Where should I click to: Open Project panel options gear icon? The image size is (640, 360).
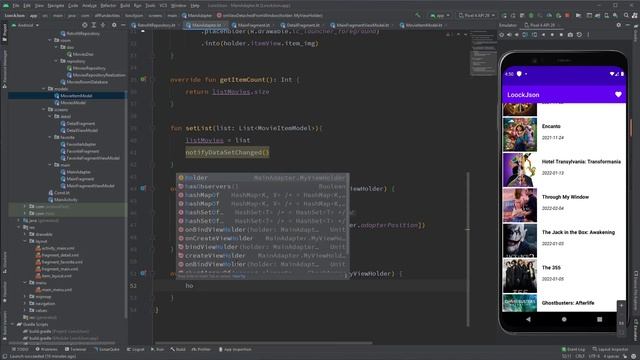[114, 25]
